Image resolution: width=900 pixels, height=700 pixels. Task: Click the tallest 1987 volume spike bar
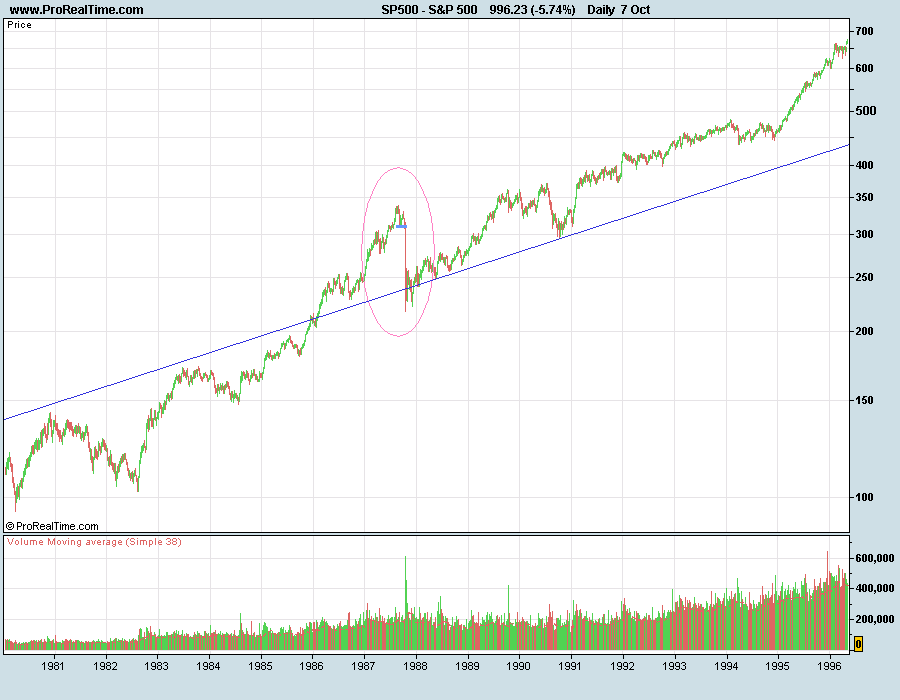click(x=405, y=602)
